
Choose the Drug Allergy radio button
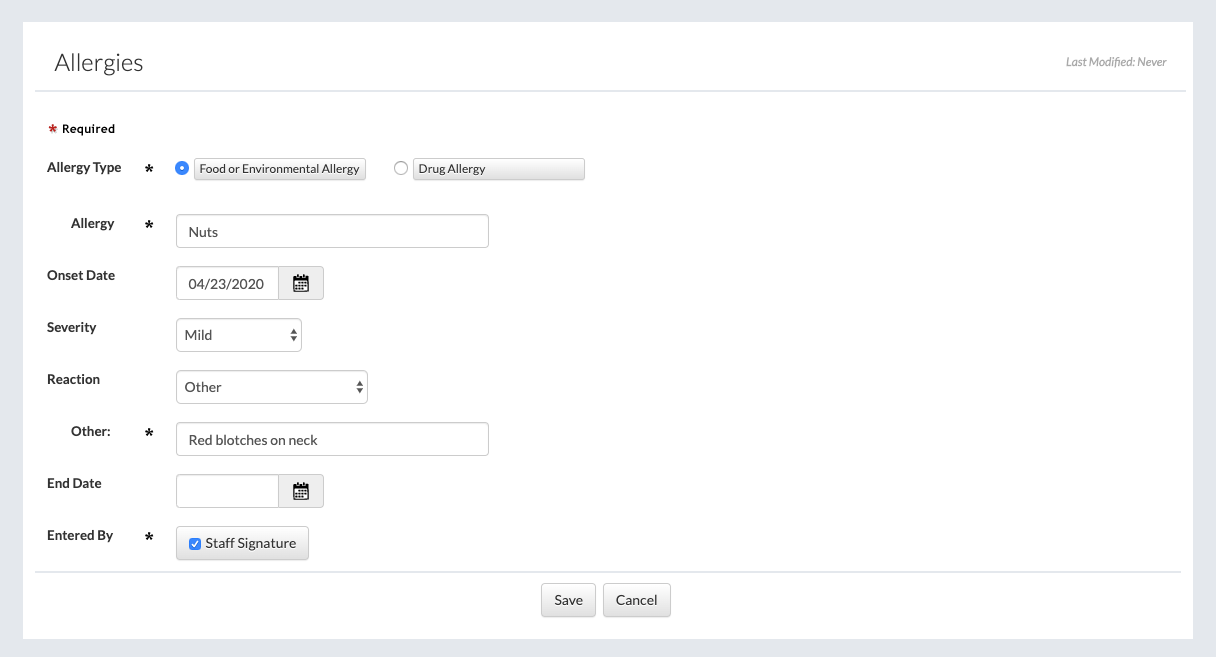coord(401,169)
